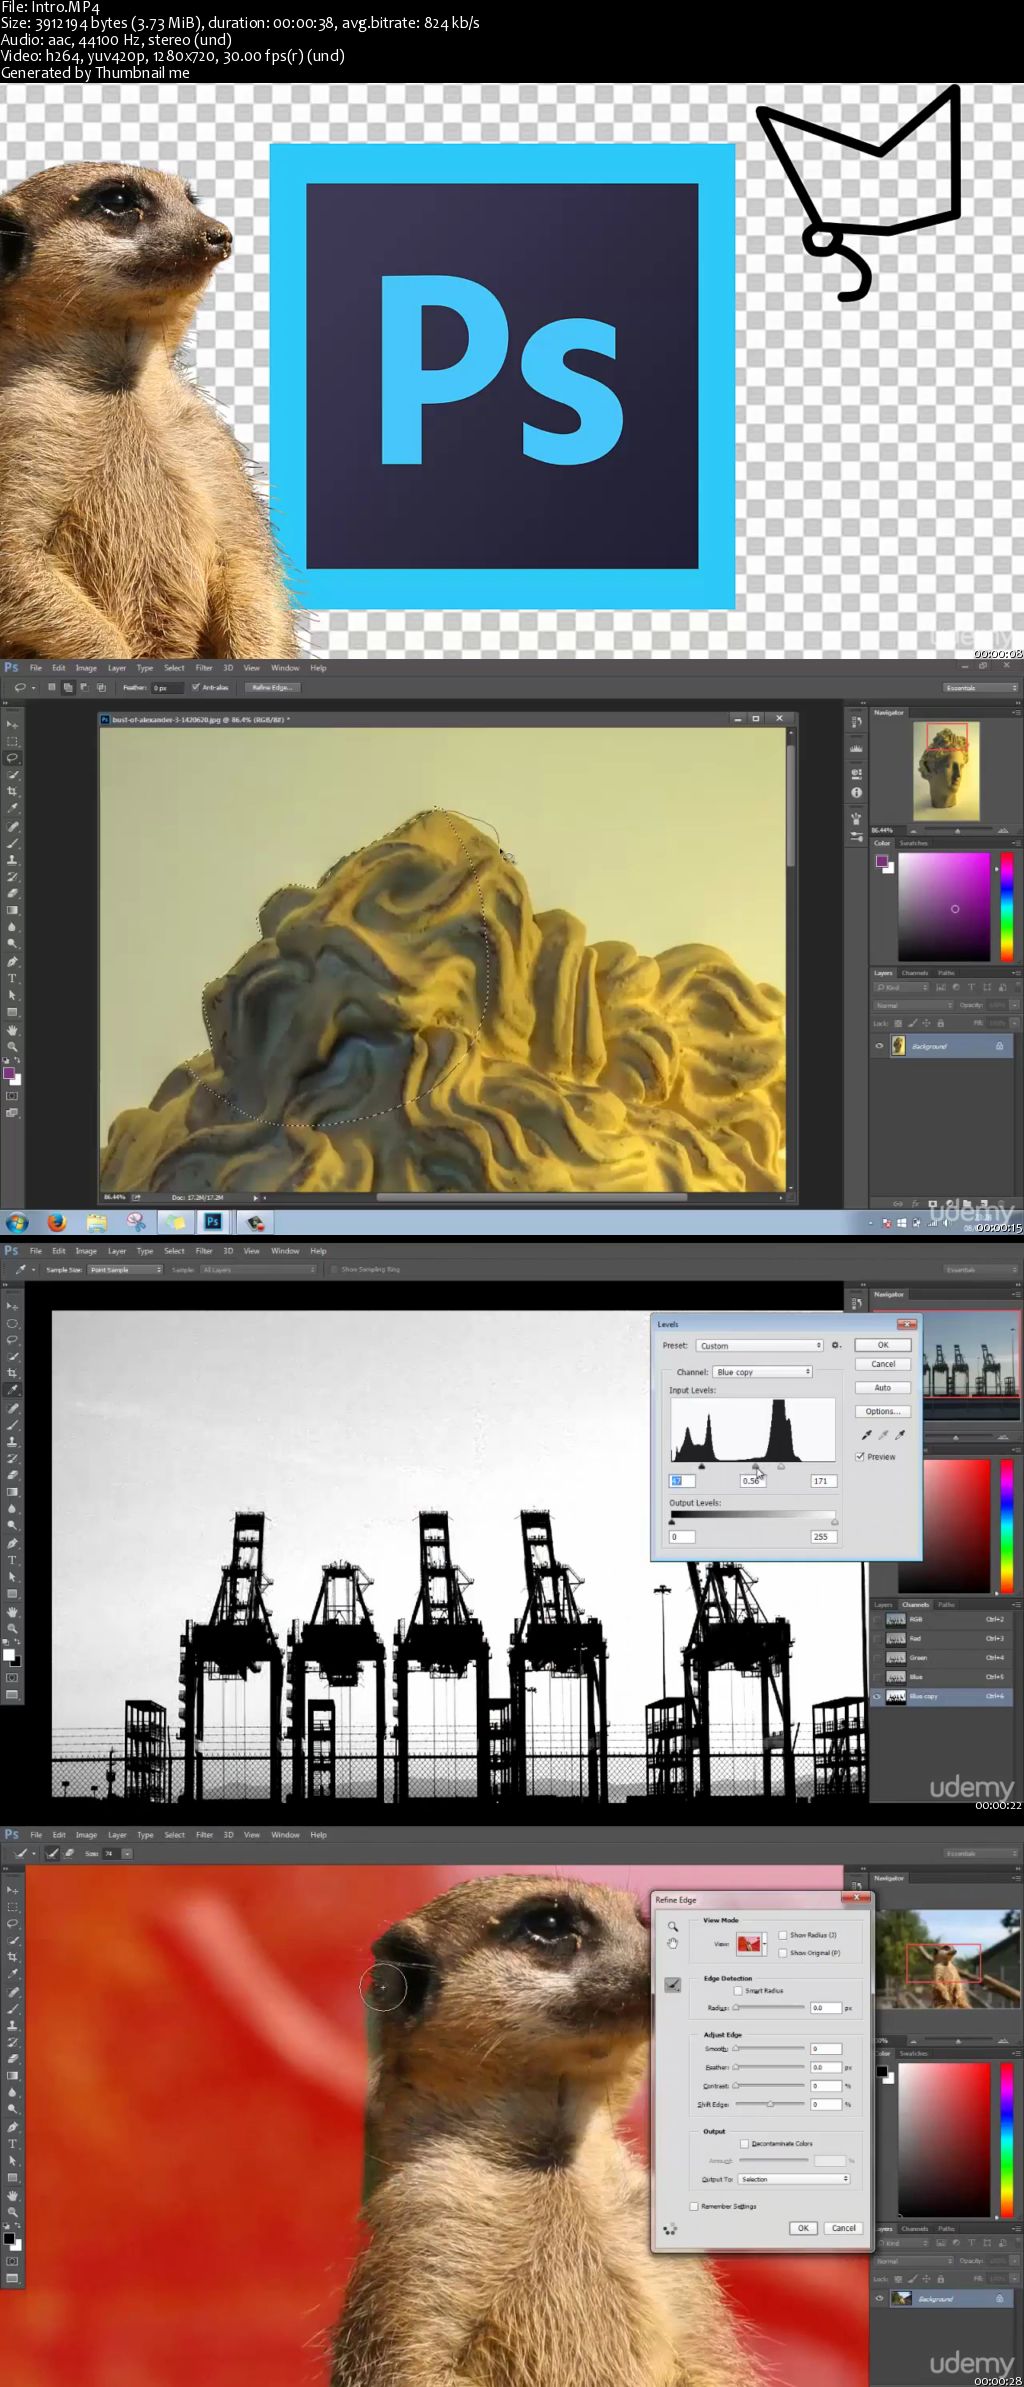Show the RGB channel visibility box
1024x2387 pixels.
pos(877,1619)
